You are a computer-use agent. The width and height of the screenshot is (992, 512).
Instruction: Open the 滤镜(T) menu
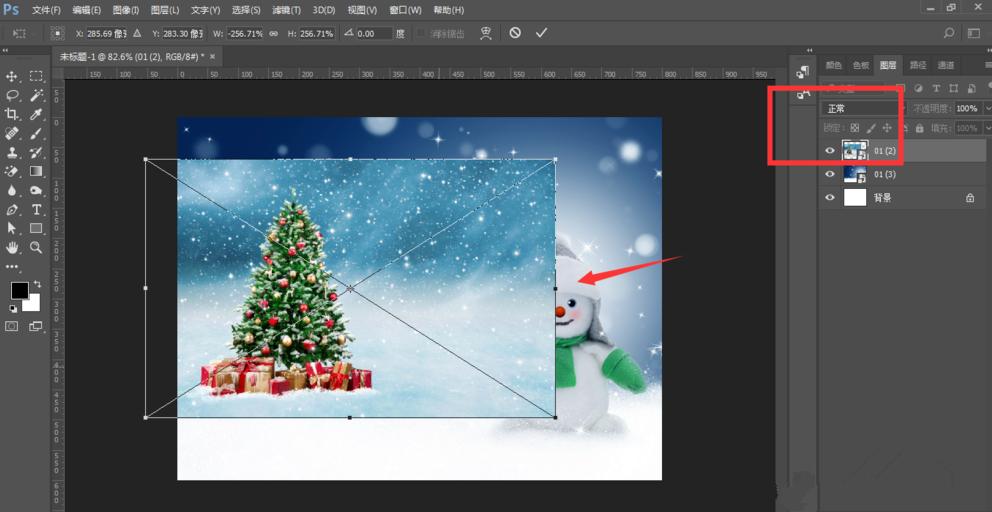288,10
